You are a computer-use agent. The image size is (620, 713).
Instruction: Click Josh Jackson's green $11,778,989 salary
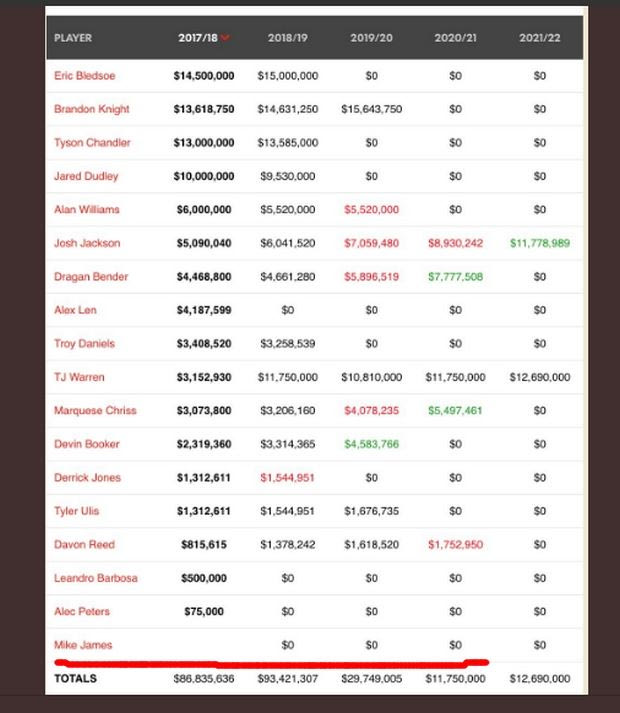point(539,243)
